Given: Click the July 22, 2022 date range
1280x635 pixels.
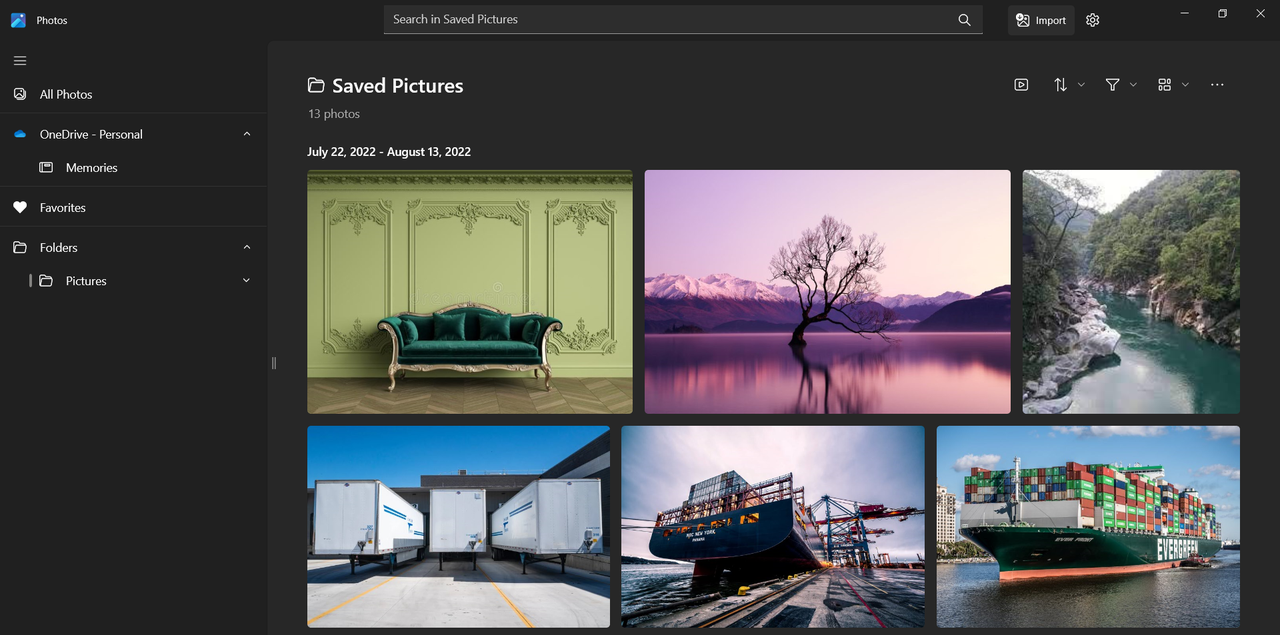Looking at the screenshot, I should coord(389,152).
